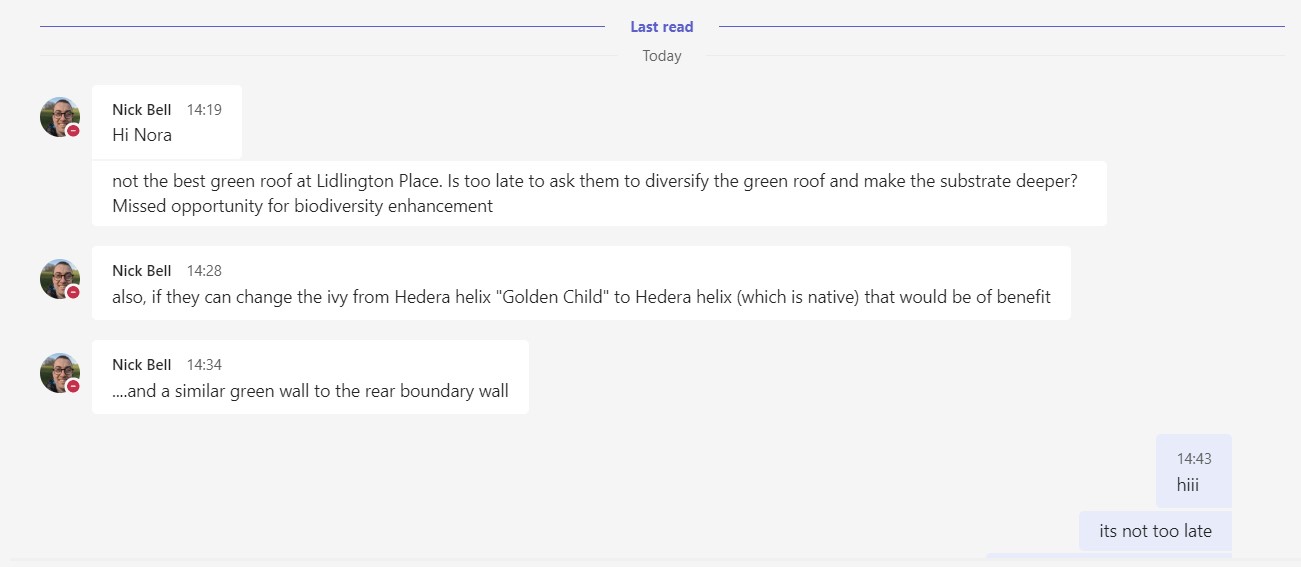Select the sent 'hiii' message bubble
Viewport: 1301px width, 567px height.
[1194, 471]
